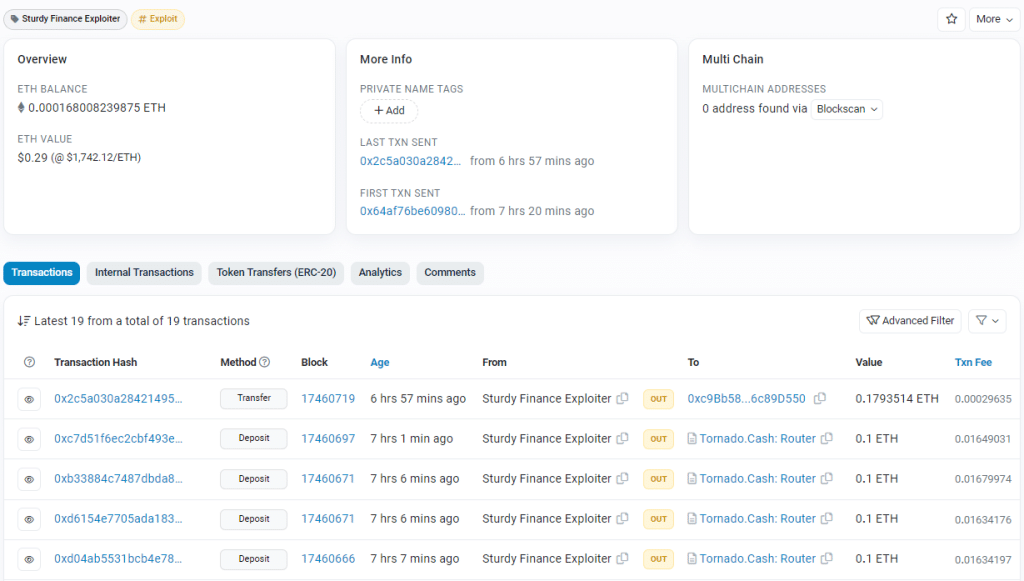Click the Advanced Filter button
This screenshot has width=1024, height=581.
910,321
